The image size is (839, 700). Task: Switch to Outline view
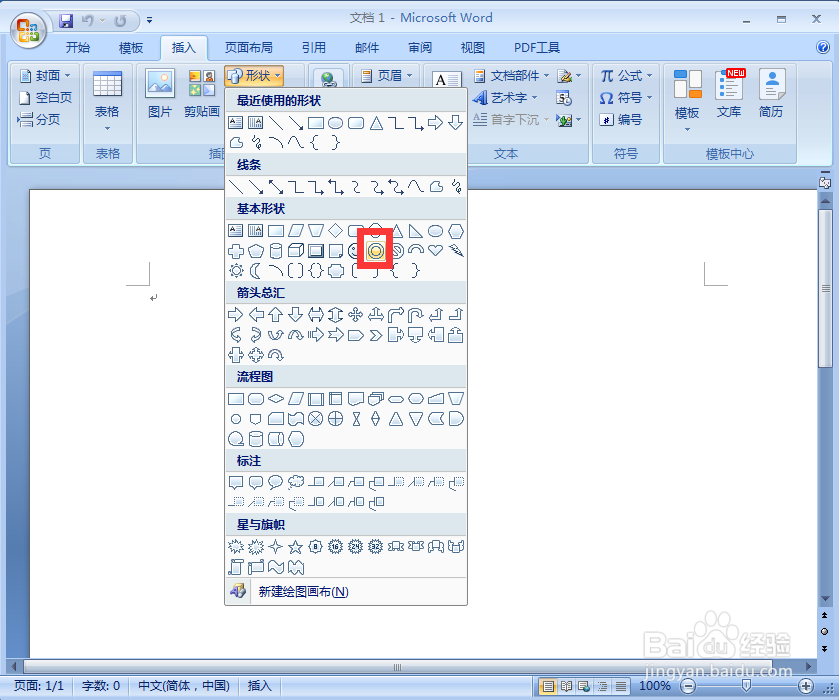point(602,686)
